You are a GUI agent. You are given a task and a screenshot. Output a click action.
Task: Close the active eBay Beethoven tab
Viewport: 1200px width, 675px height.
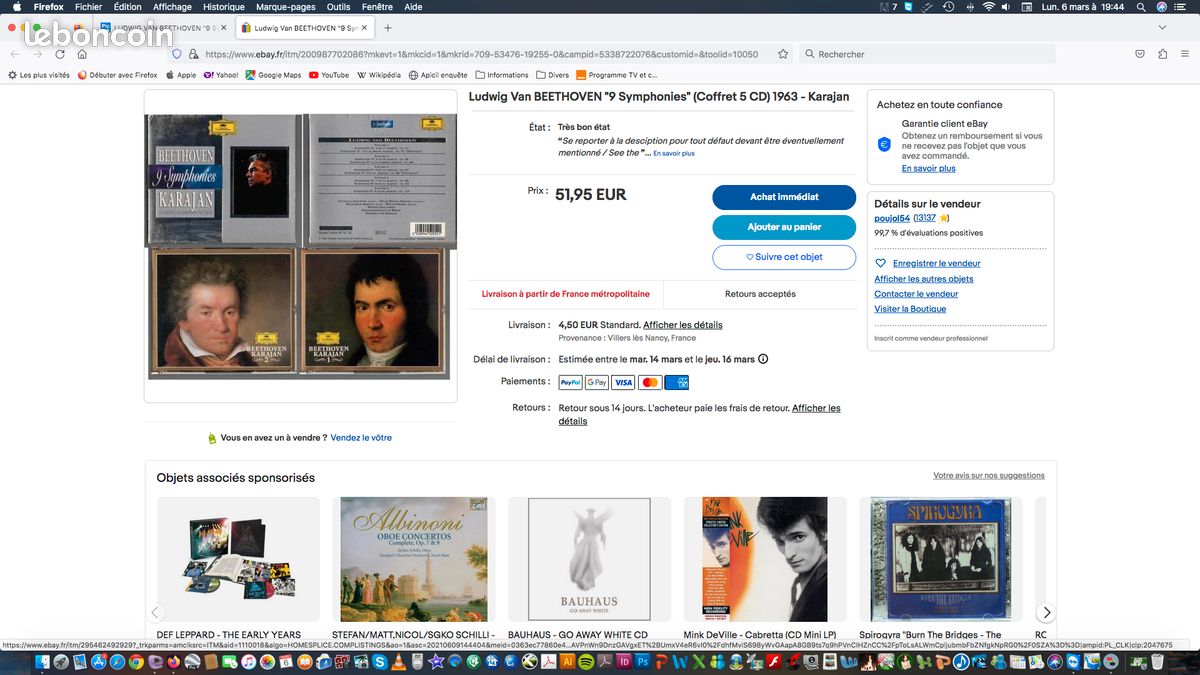tap(366, 28)
